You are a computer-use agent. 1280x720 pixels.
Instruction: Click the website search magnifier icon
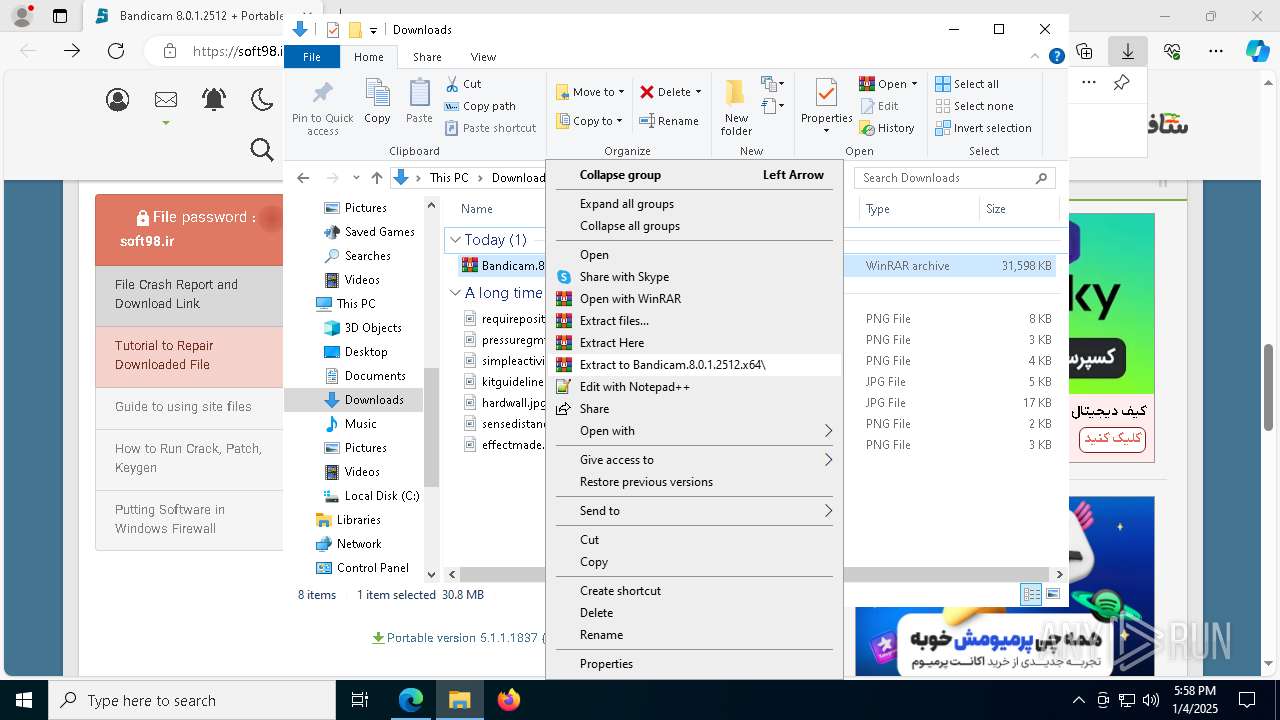(x=262, y=150)
